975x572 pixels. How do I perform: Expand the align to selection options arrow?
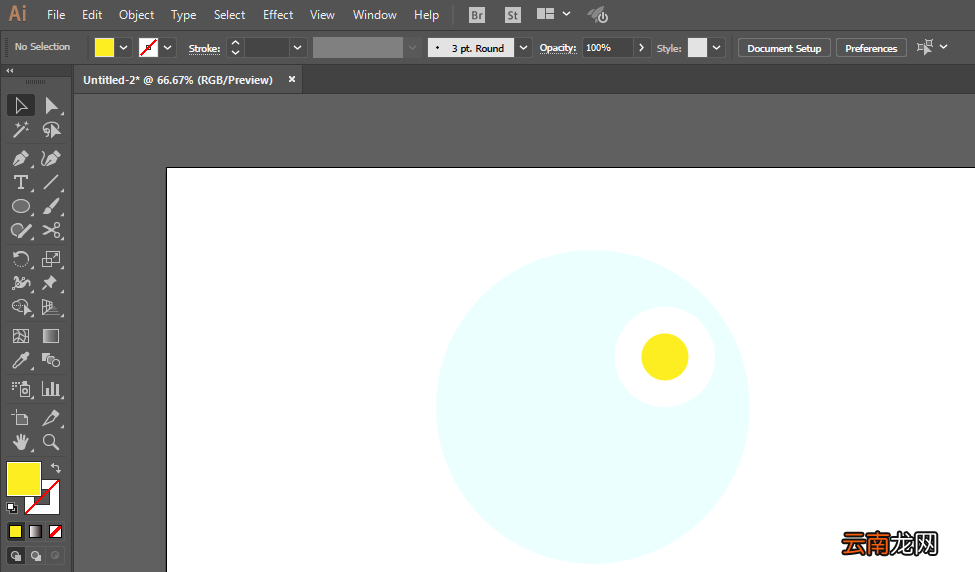(x=944, y=47)
